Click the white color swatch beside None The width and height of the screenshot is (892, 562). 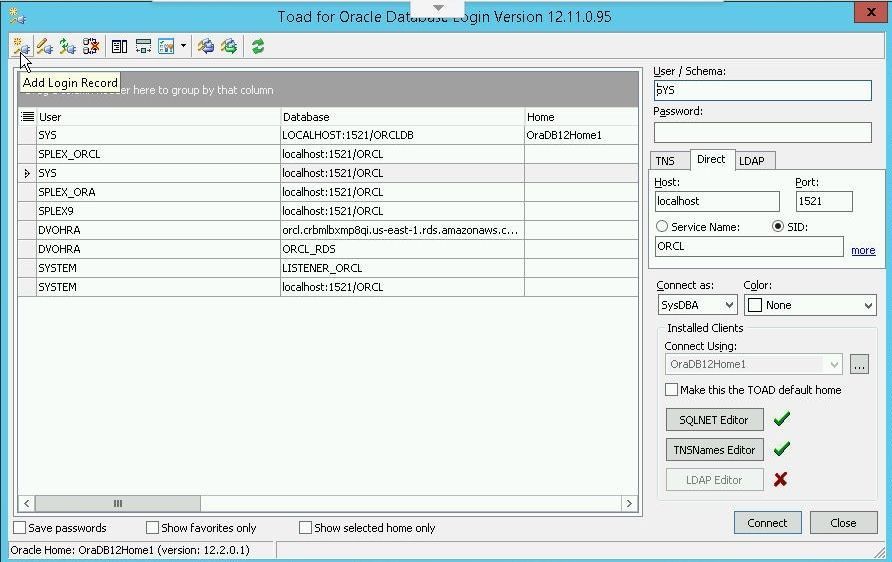tap(755, 305)
